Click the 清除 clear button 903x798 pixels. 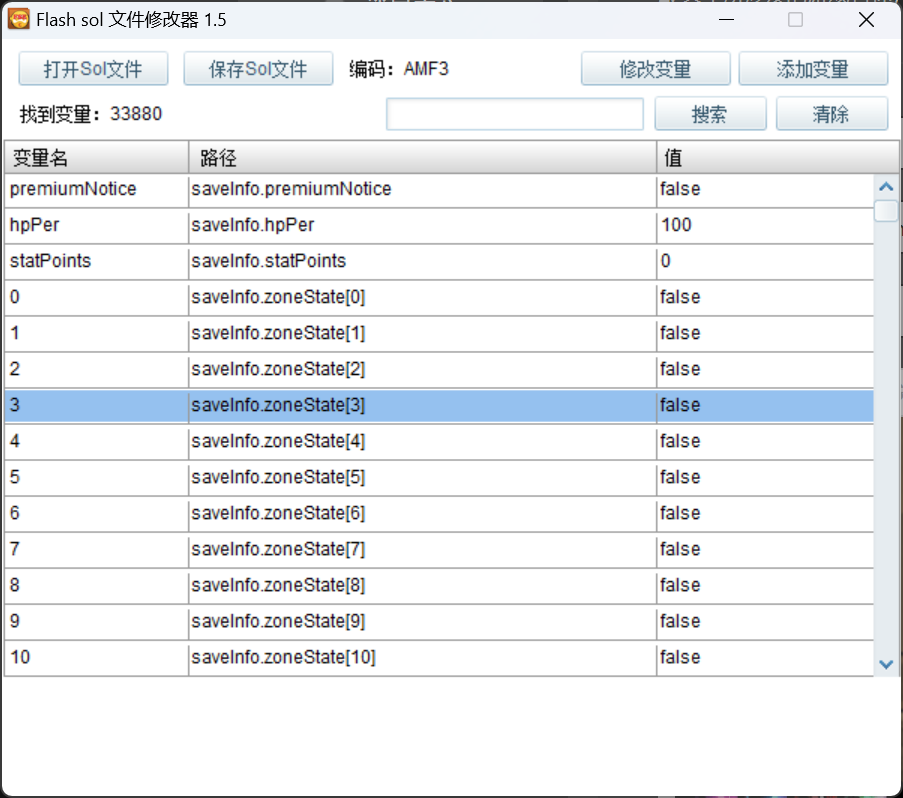(x=831, y=114)
